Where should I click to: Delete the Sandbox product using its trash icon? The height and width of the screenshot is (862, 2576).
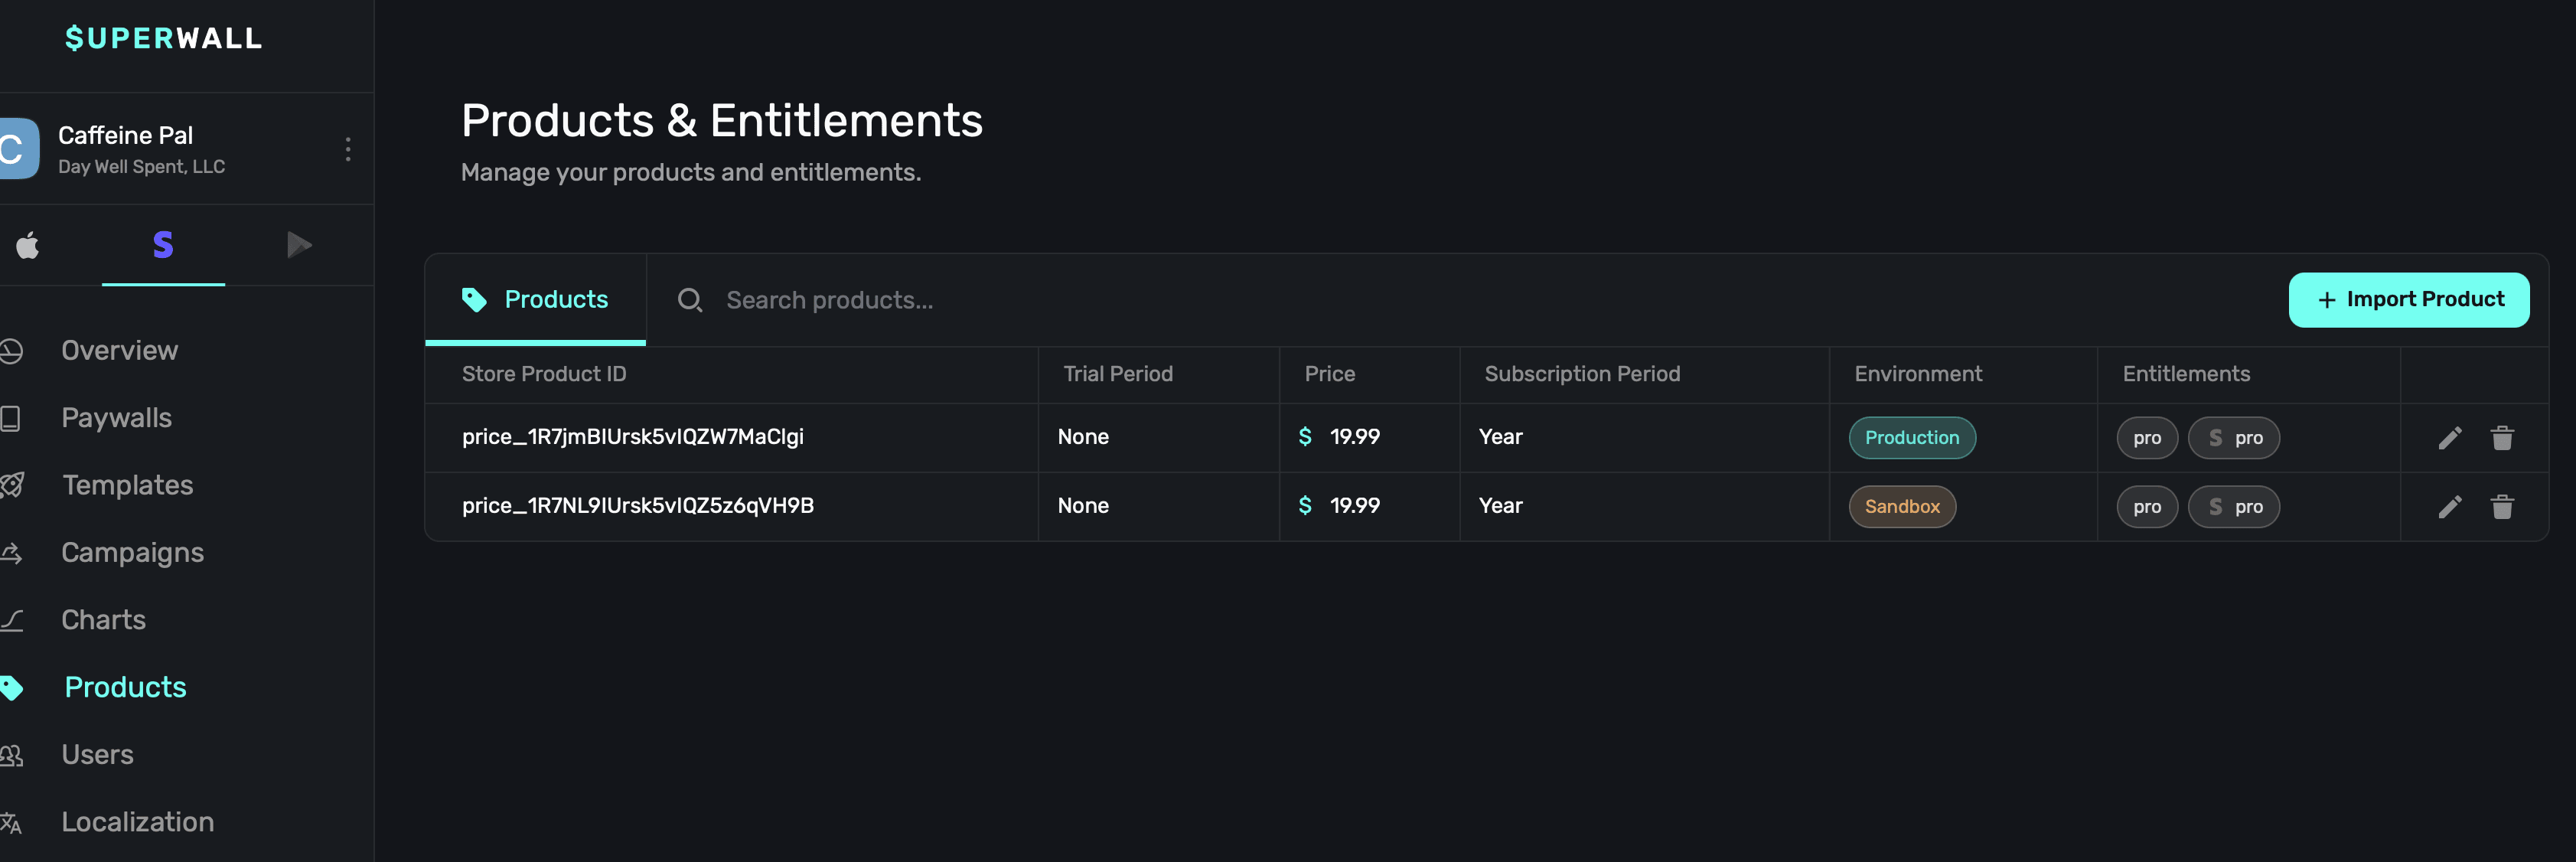[x=2502, y=507]
